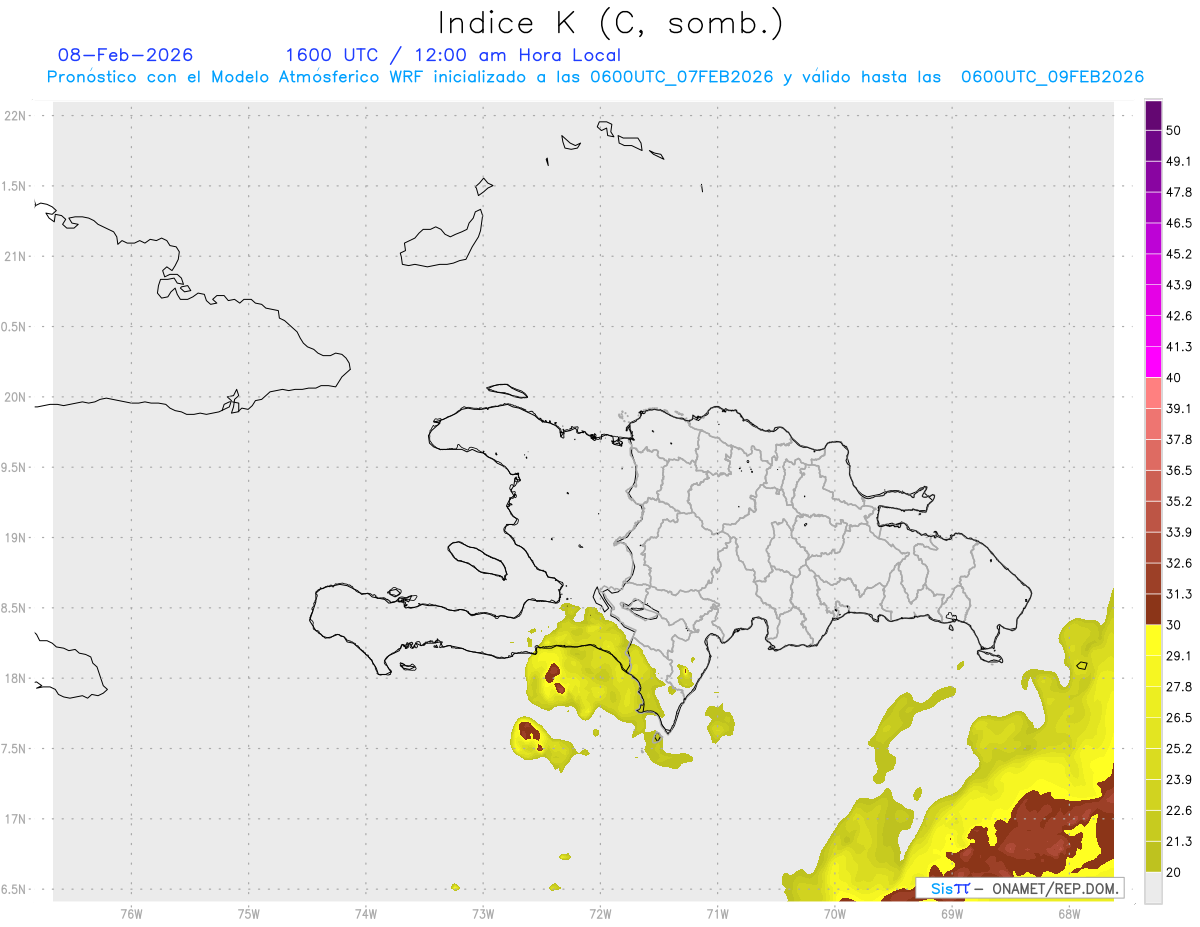
Task: Click the colorbar value '30'
Action: [x=1174, y=625]
